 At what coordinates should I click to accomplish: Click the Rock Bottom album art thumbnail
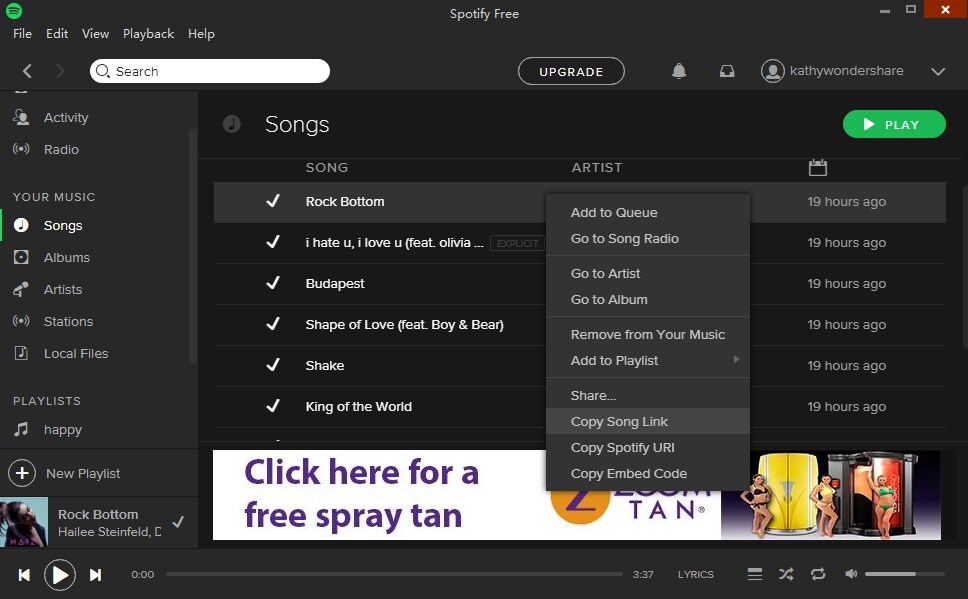(x=24, y=522)
